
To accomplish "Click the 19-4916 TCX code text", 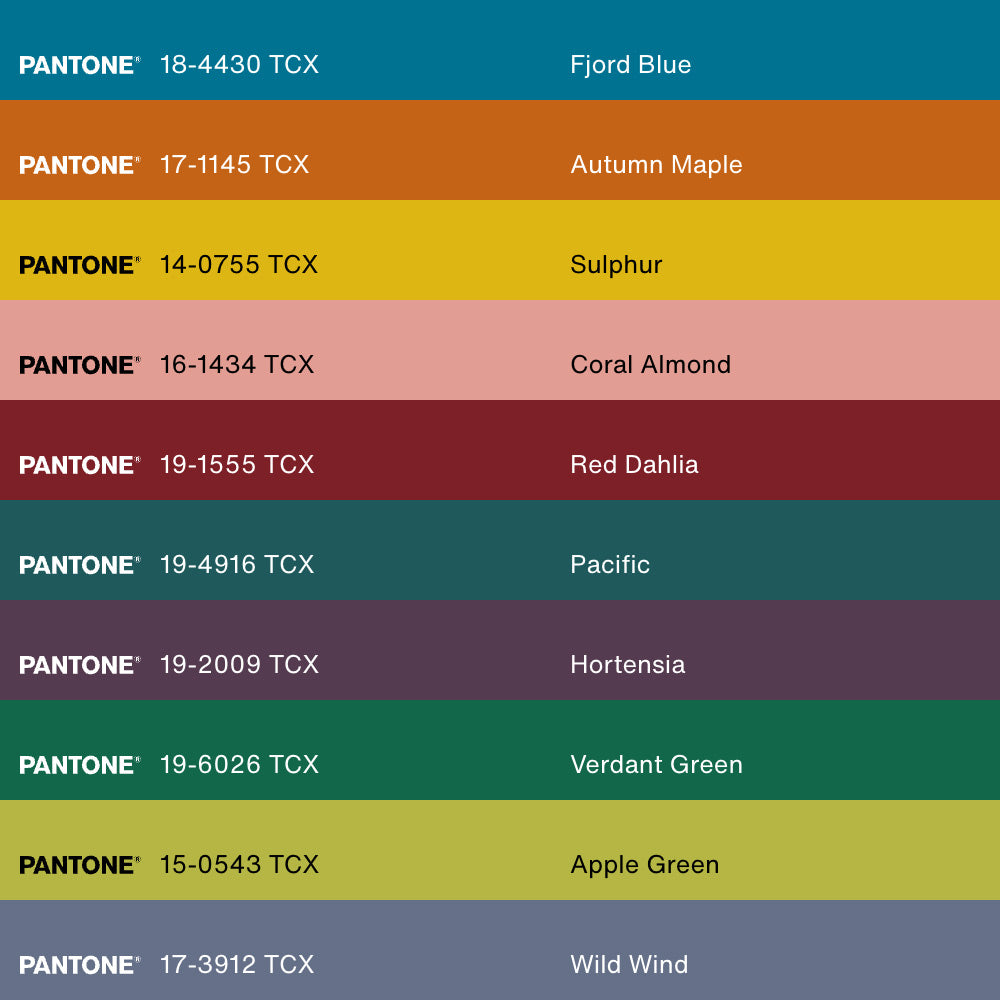I will pyautogui.click(x=237, y=565).
